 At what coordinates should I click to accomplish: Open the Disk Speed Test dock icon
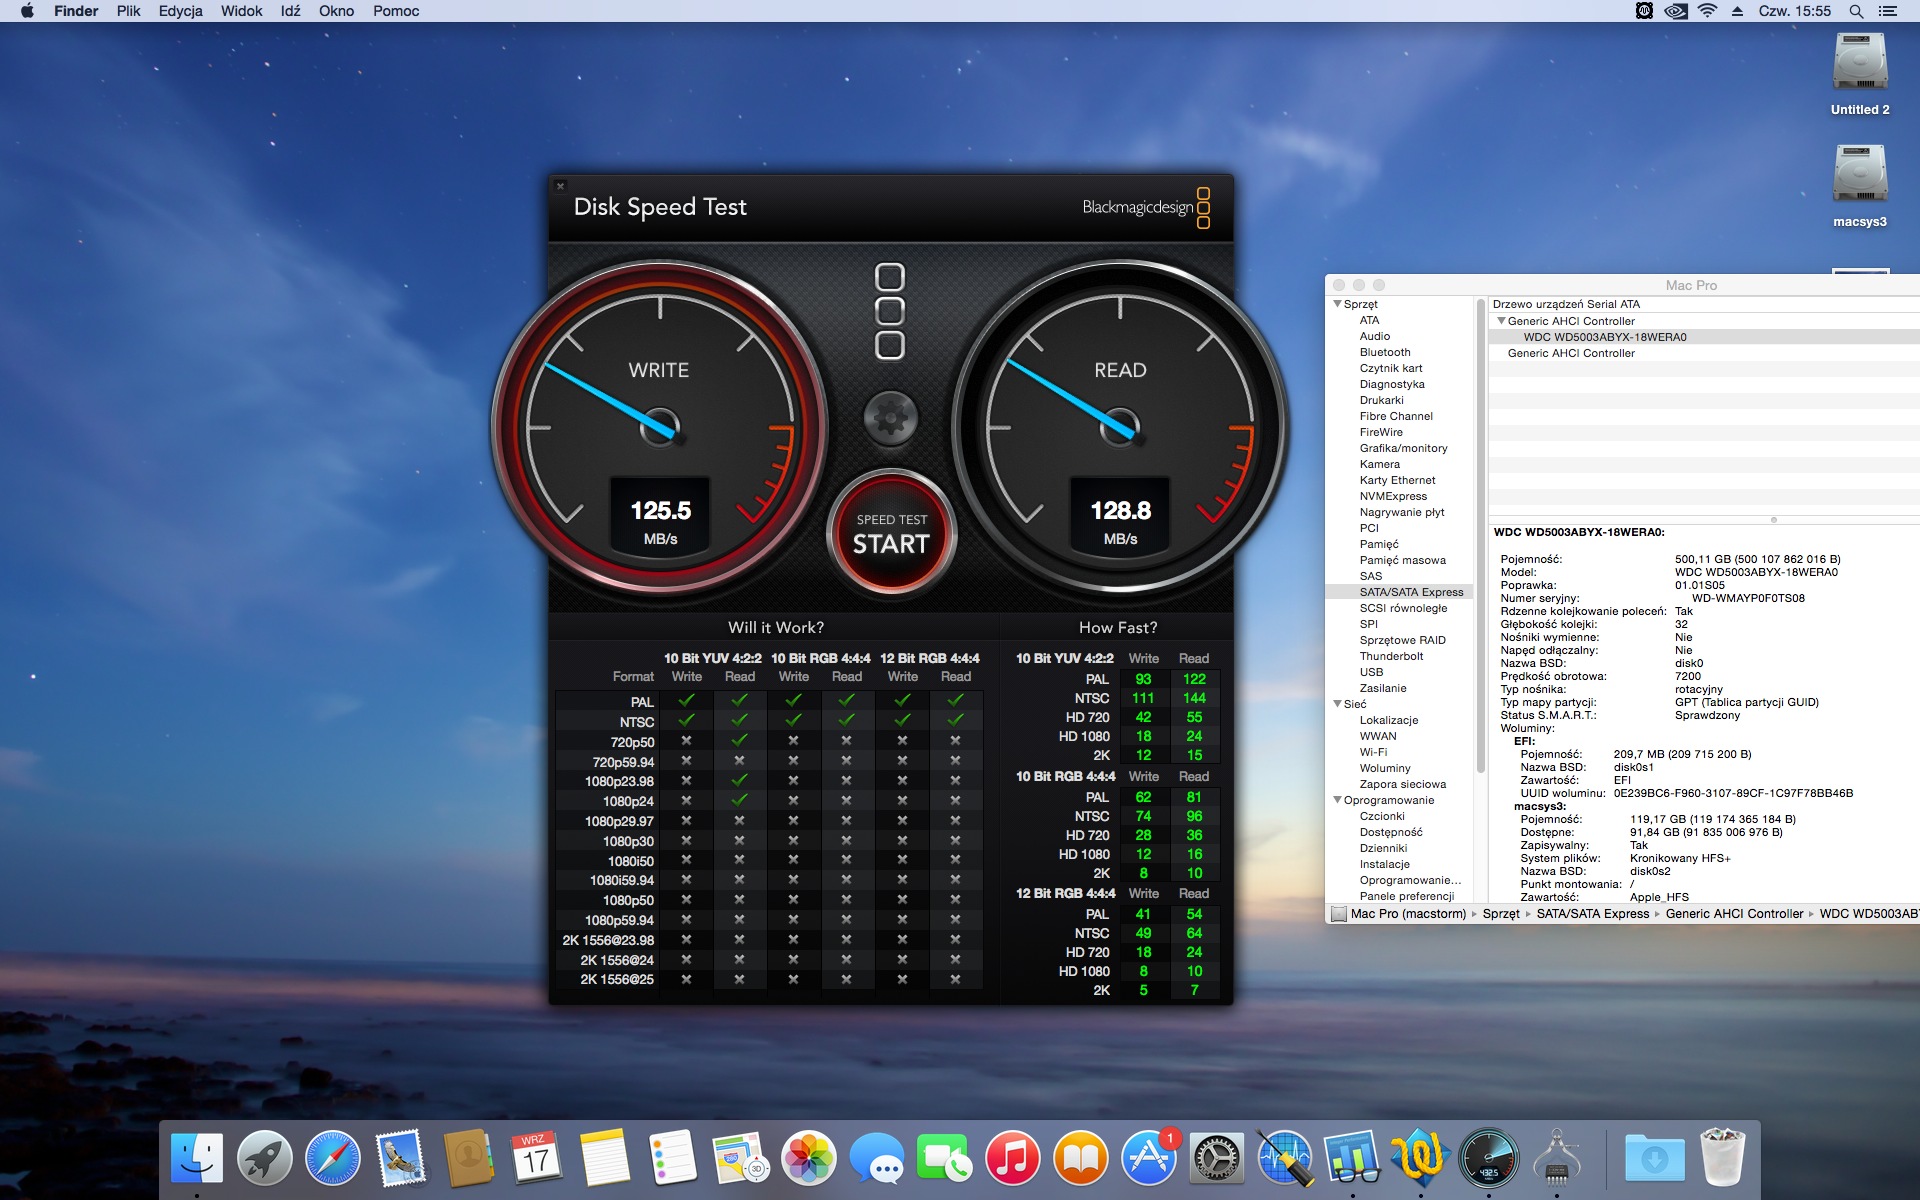(1488, 1159)
